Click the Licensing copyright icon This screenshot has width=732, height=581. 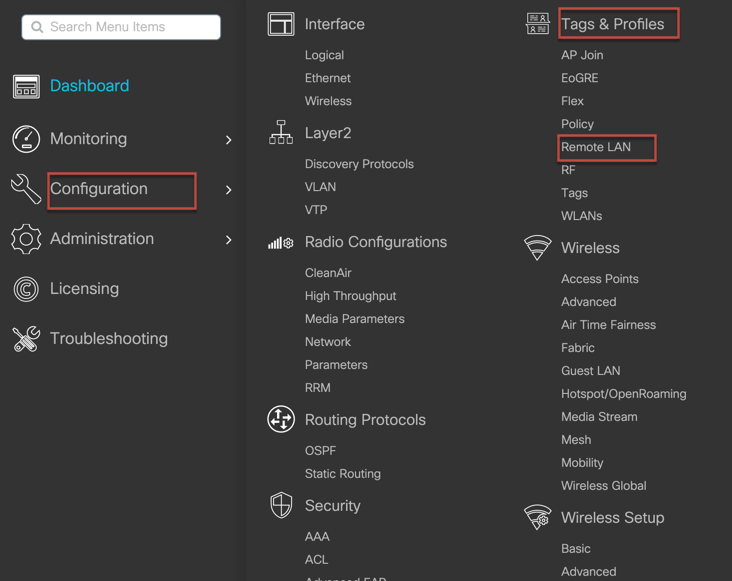[x=26, y=289]
